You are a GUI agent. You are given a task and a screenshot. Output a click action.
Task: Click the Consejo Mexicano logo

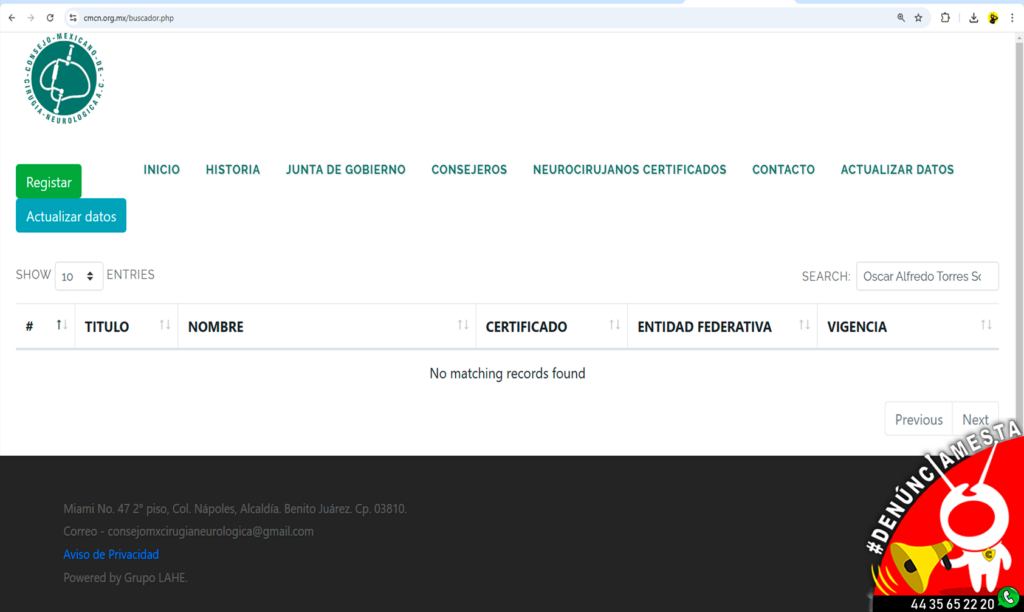click(65, 79)
